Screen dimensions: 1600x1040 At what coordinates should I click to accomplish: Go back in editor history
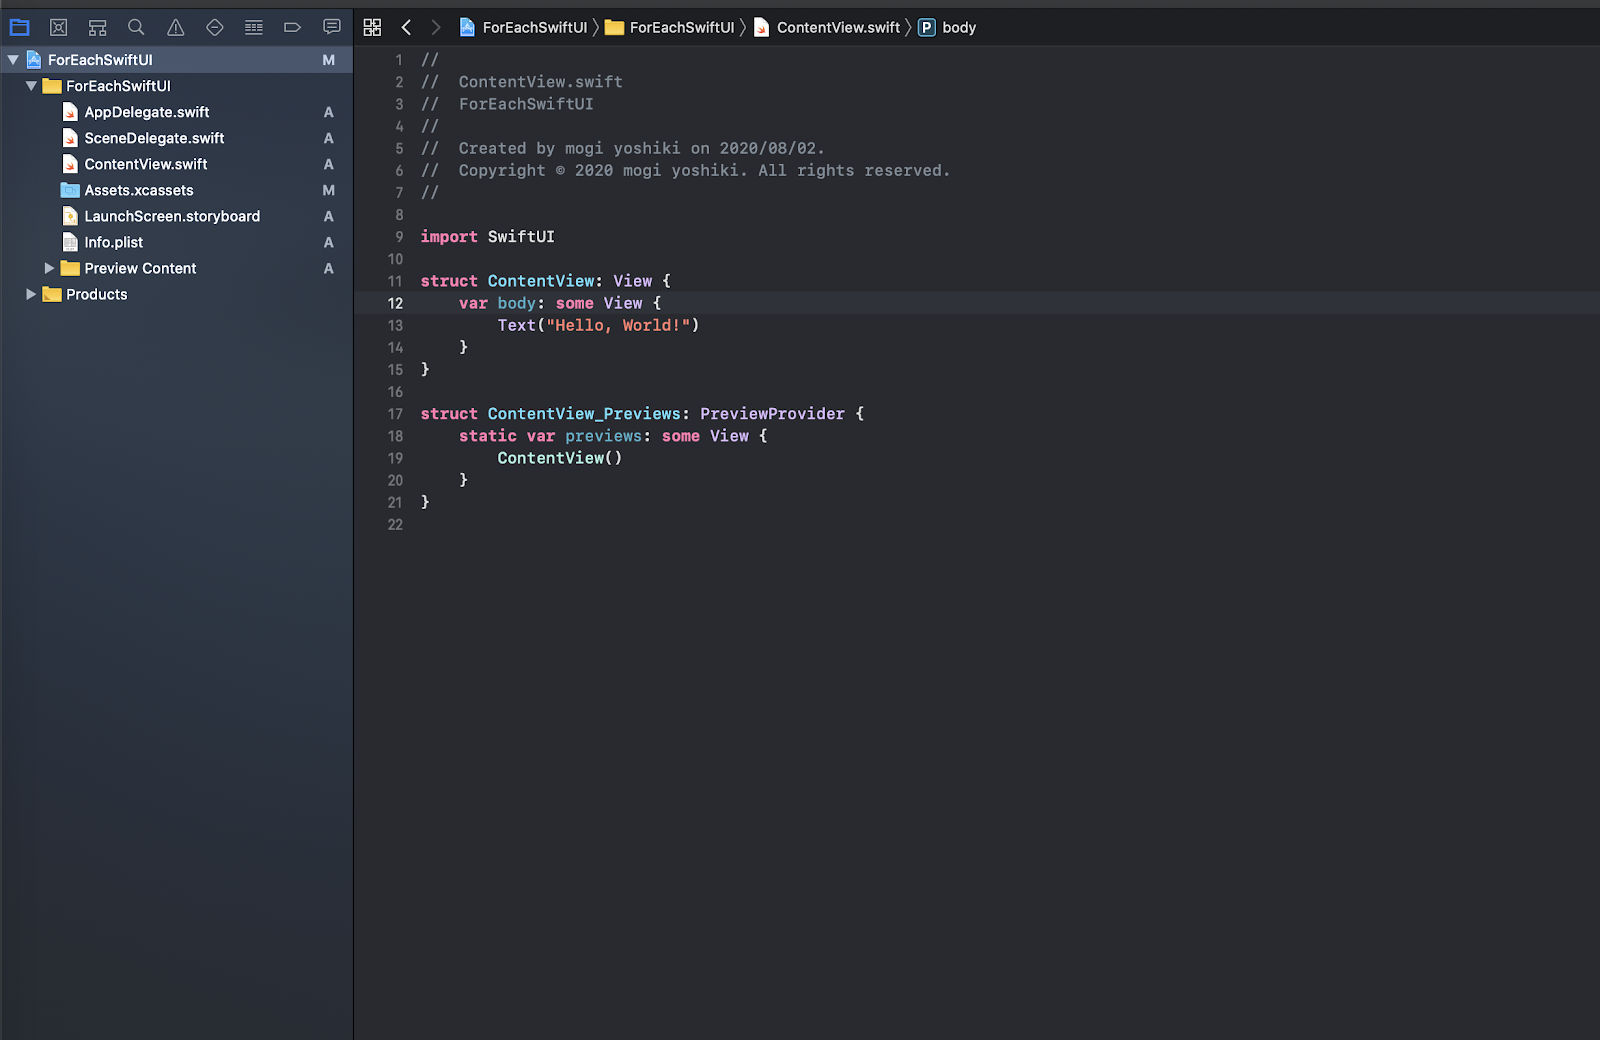coord(406,27)
